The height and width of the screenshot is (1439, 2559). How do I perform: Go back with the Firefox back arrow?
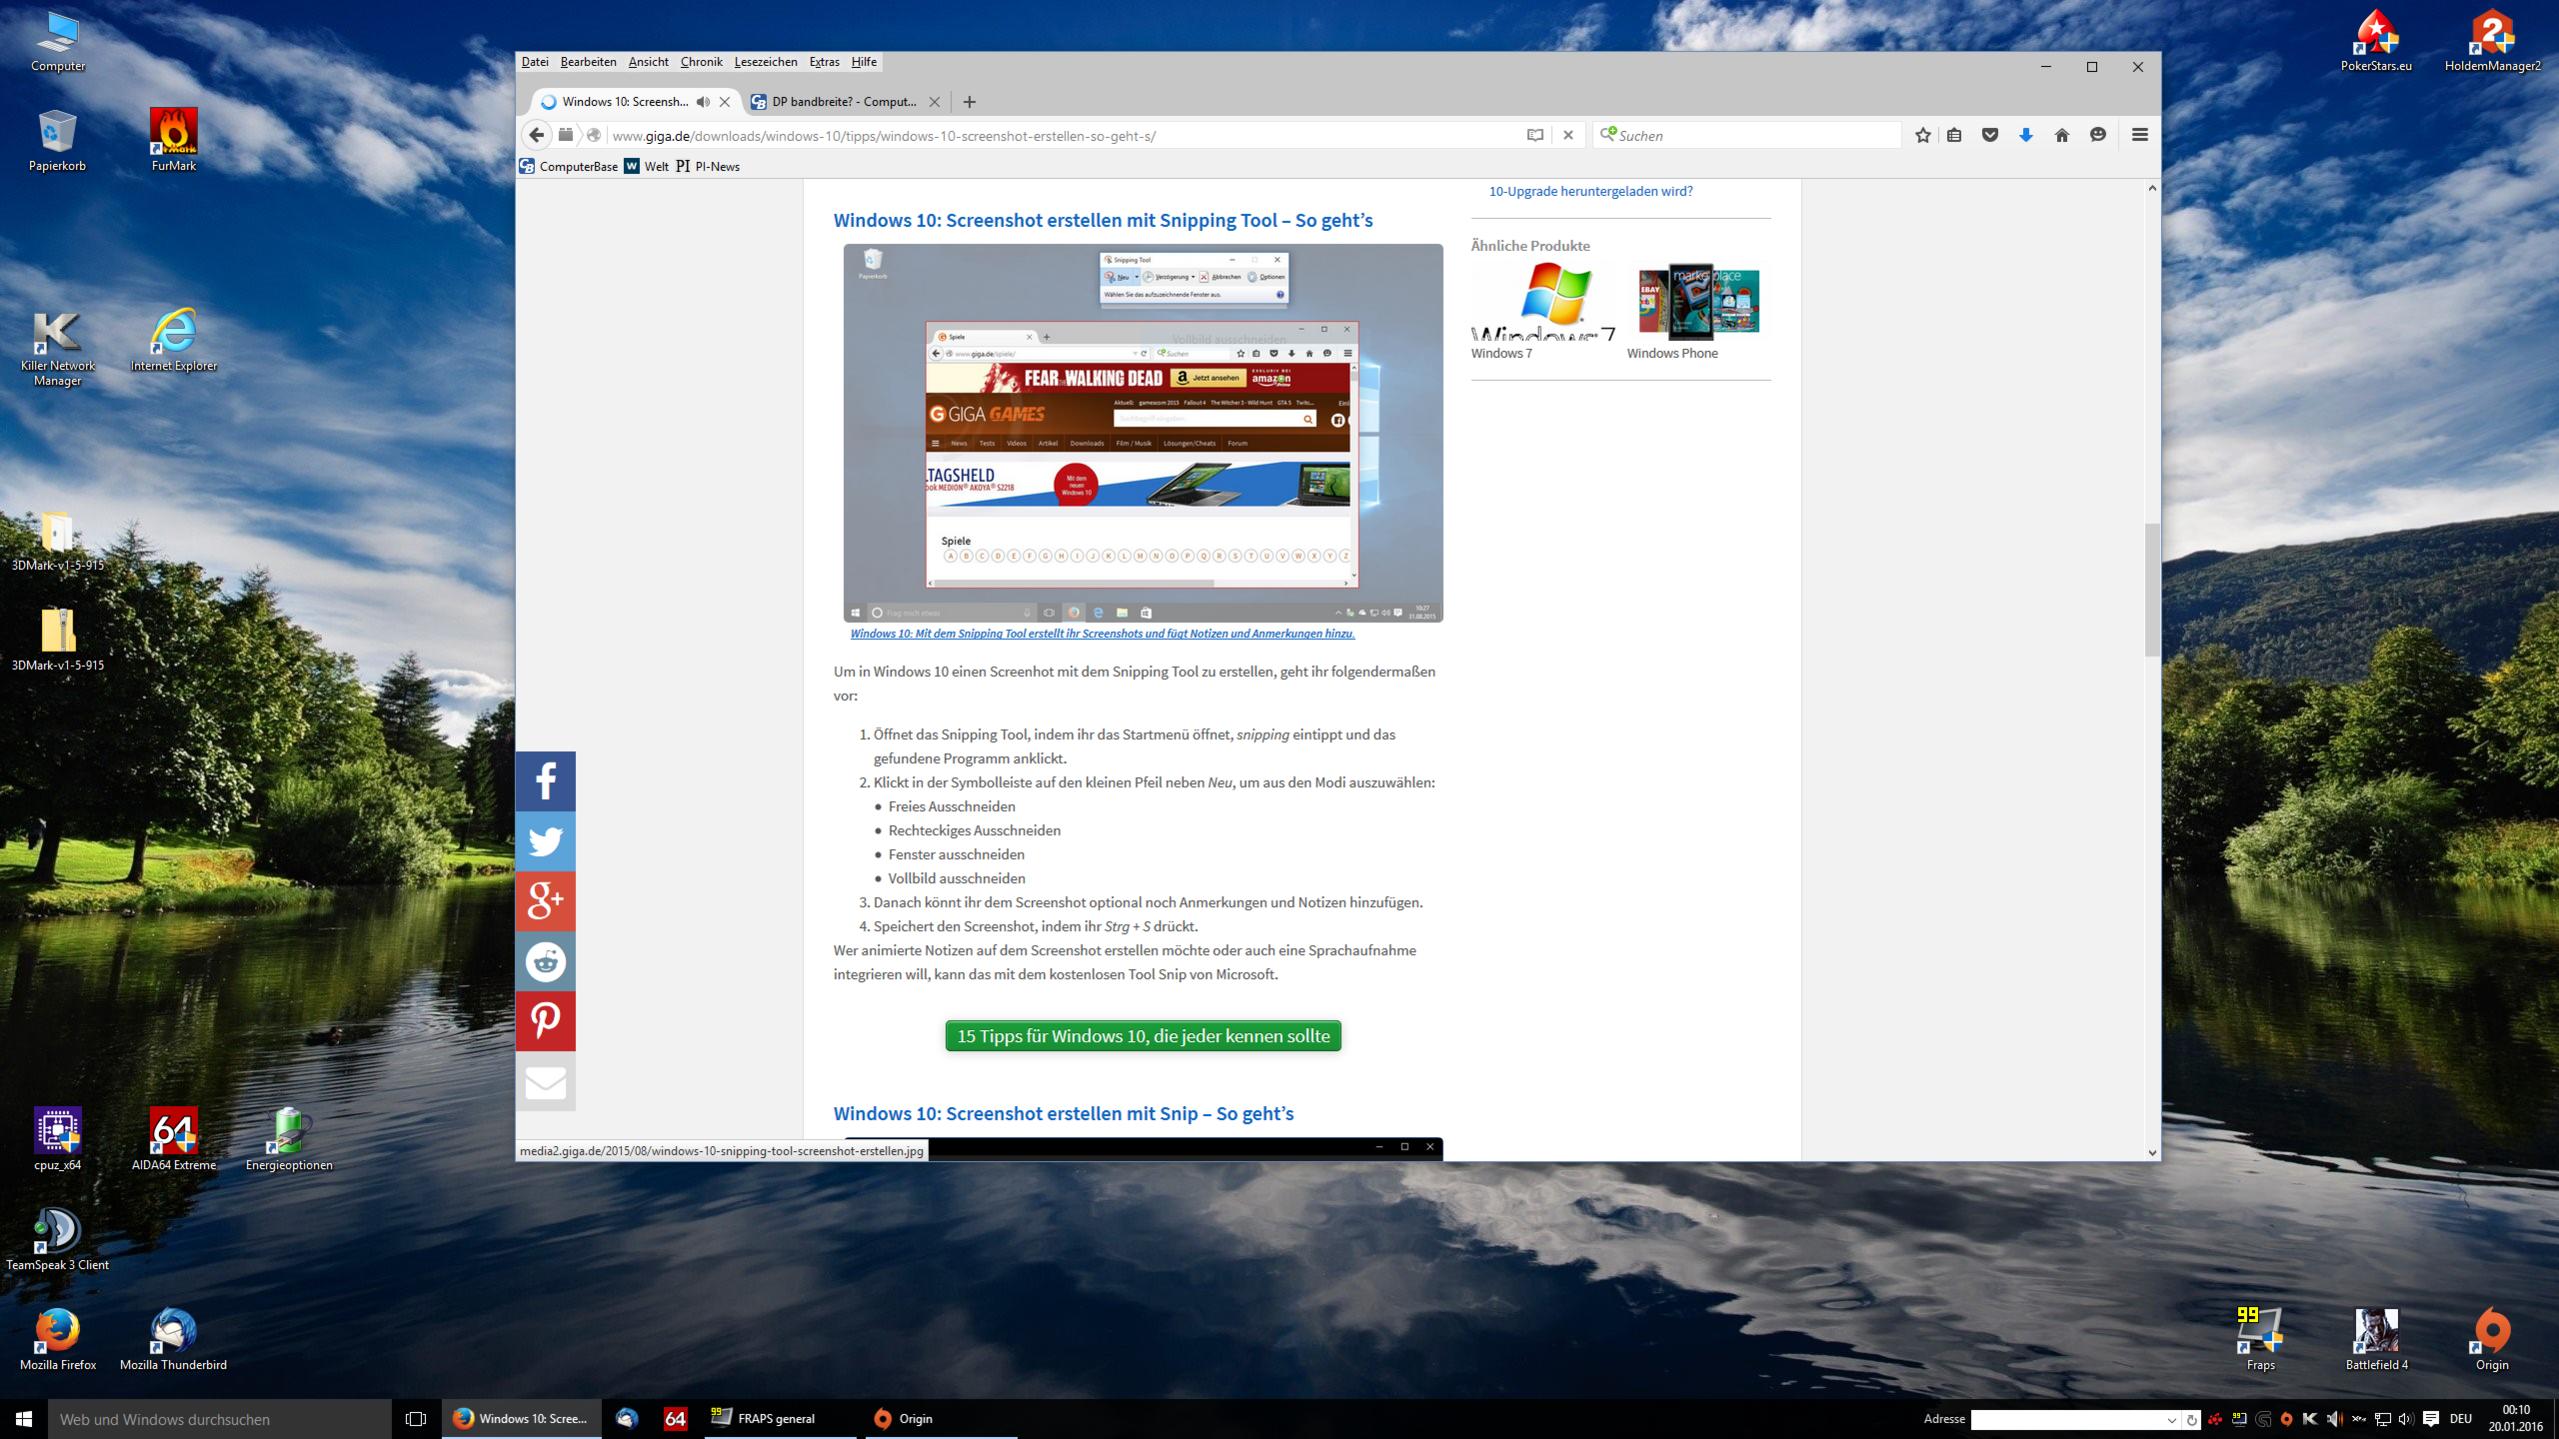coord(537,135)
